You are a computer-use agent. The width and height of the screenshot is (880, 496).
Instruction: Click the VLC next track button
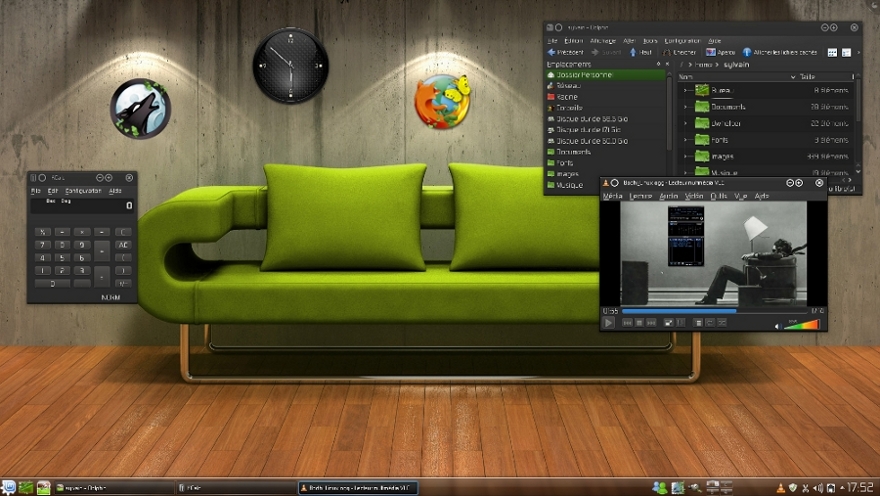tap(651, 323)
